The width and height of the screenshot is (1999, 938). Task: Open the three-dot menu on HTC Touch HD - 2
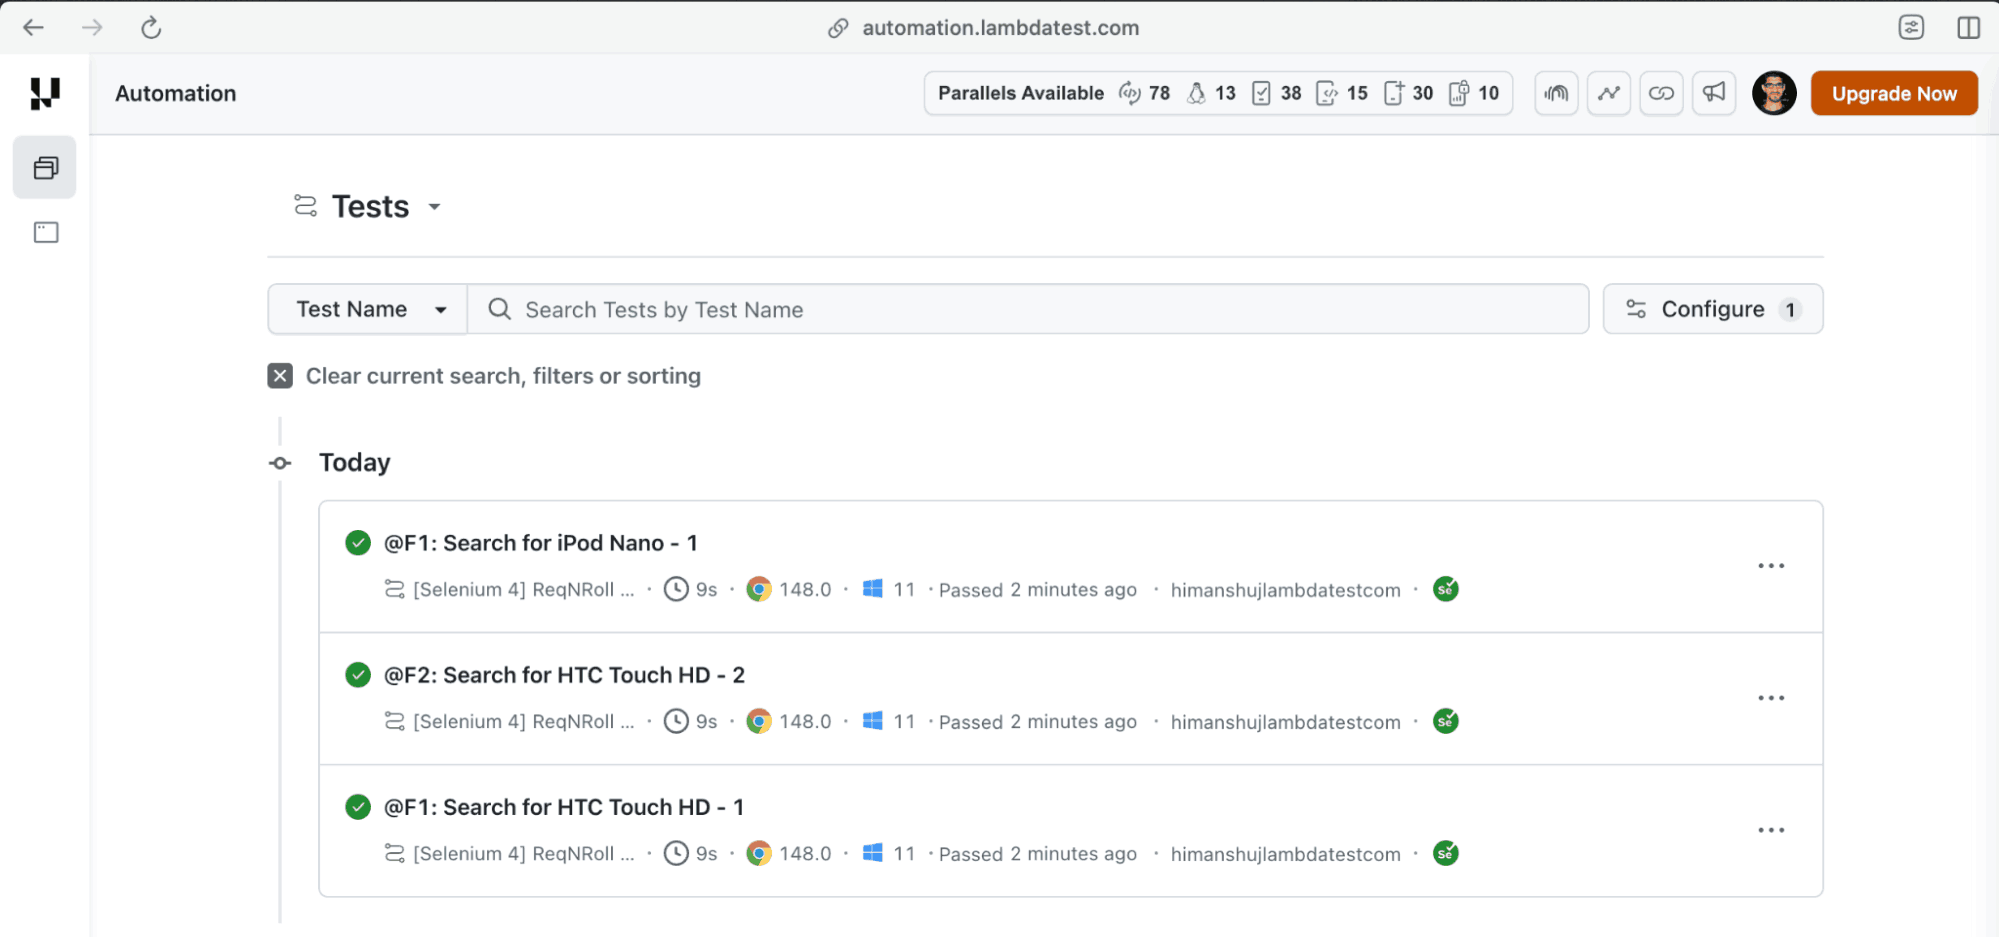click(1771, 697)
